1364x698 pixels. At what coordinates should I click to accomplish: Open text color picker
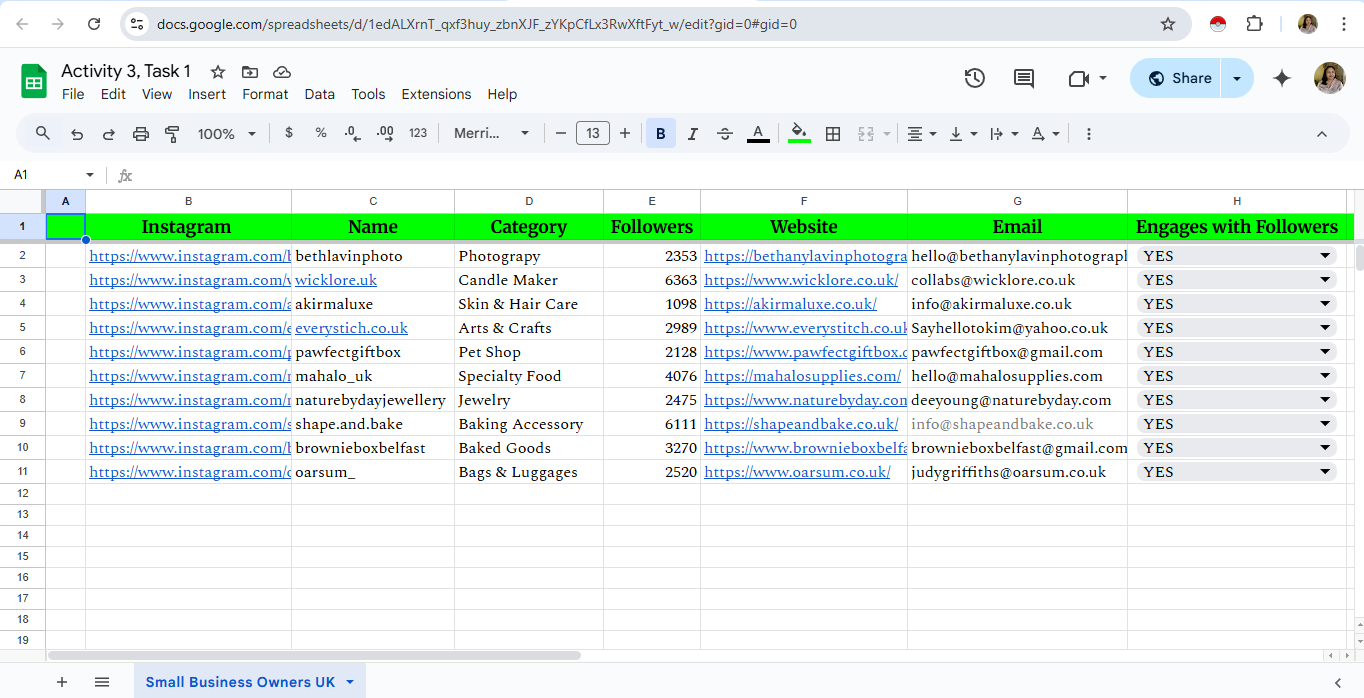pyautogui.click(x=758, y=133)
